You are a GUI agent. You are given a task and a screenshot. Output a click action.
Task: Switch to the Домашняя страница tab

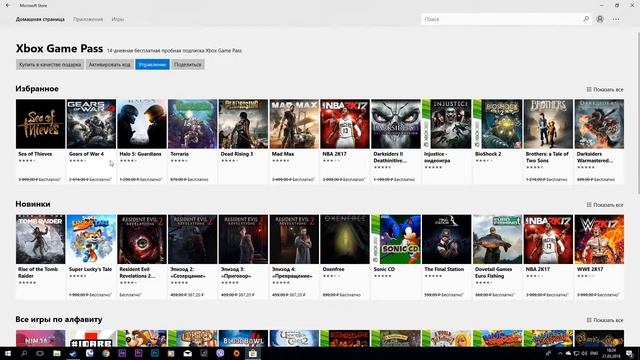pos(40,19)
